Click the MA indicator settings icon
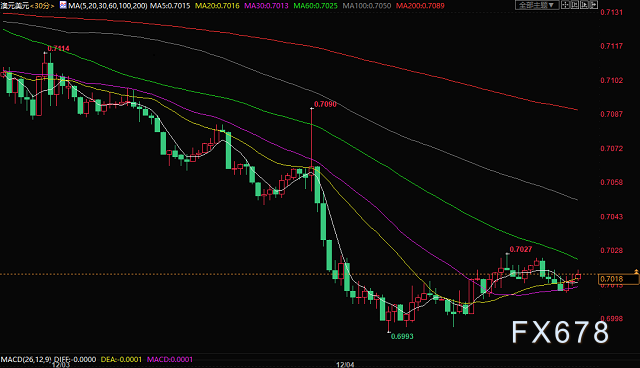 (63, 5)
